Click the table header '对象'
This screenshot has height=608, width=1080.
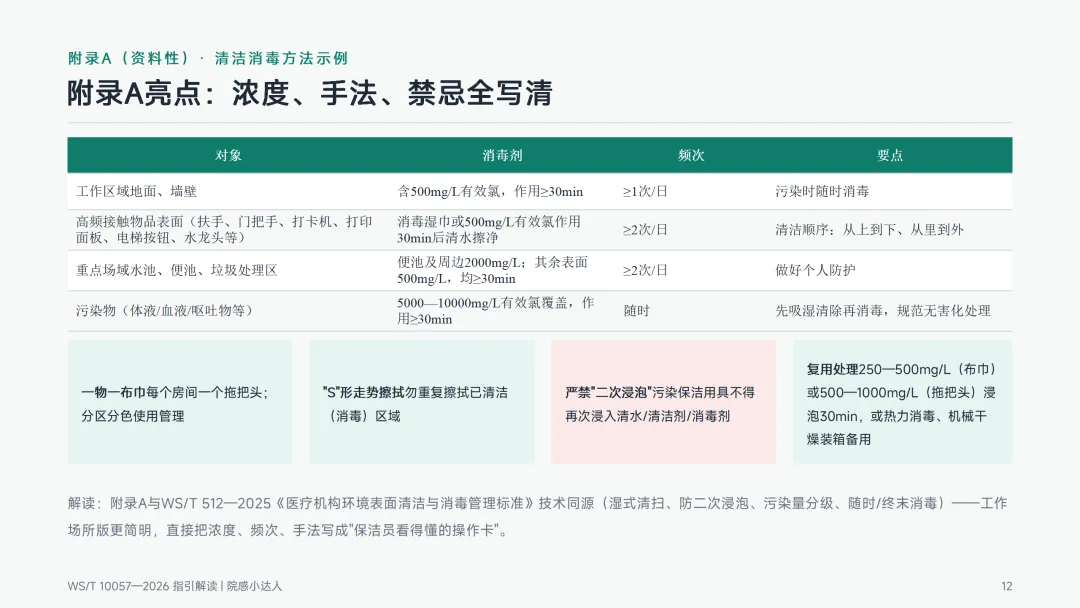pyautogui.click(x=228, y=156)
